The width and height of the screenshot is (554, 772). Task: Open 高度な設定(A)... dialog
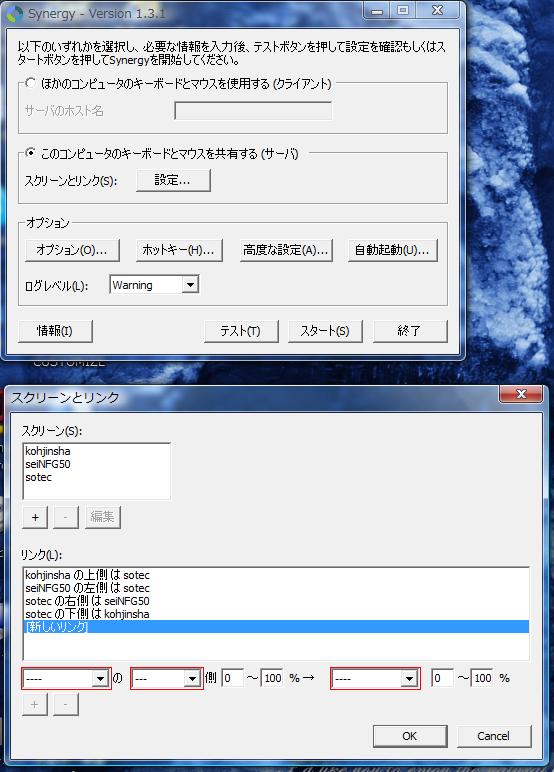[x=286, y=250]
